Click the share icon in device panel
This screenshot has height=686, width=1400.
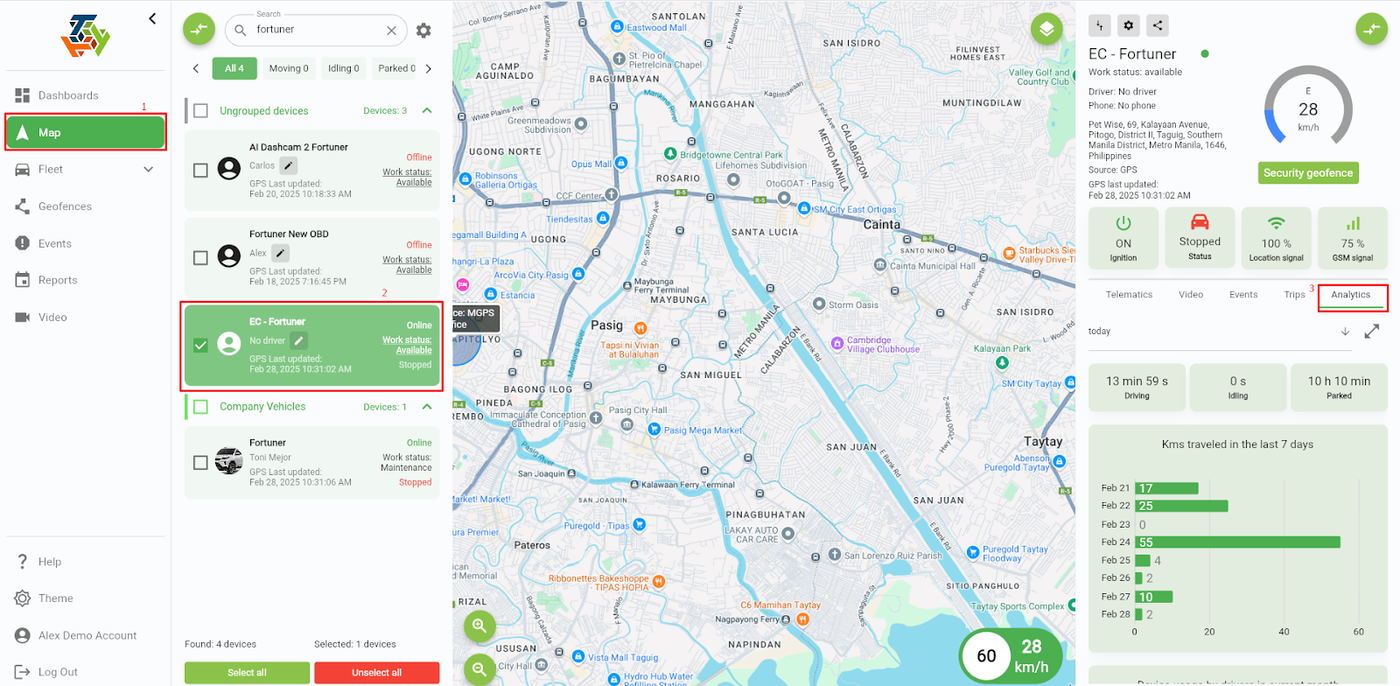coord(1157,26)
